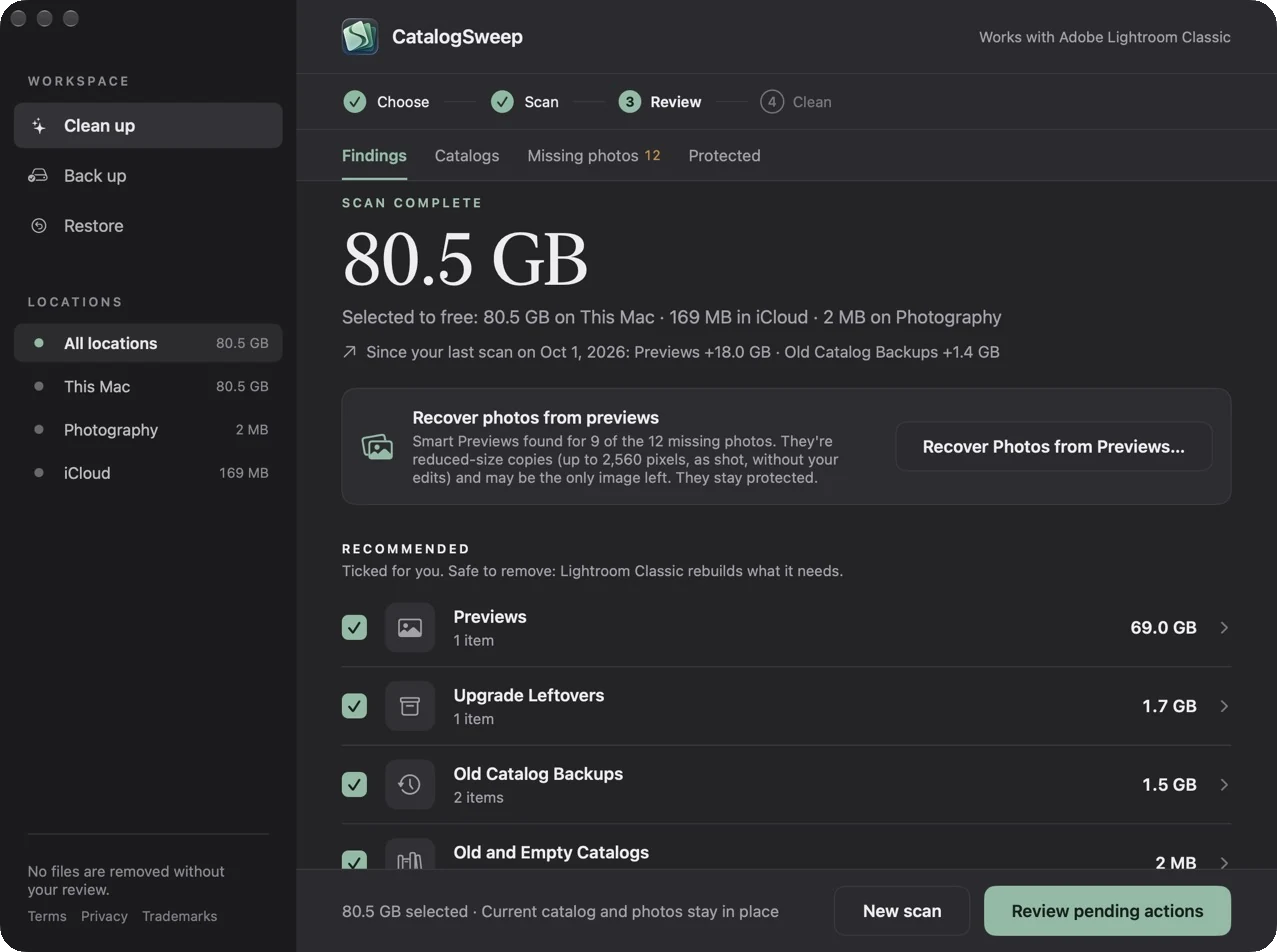Select the Photography location
The width and height of the screenshot is (1277, 952).
click(x=148, y=430)
